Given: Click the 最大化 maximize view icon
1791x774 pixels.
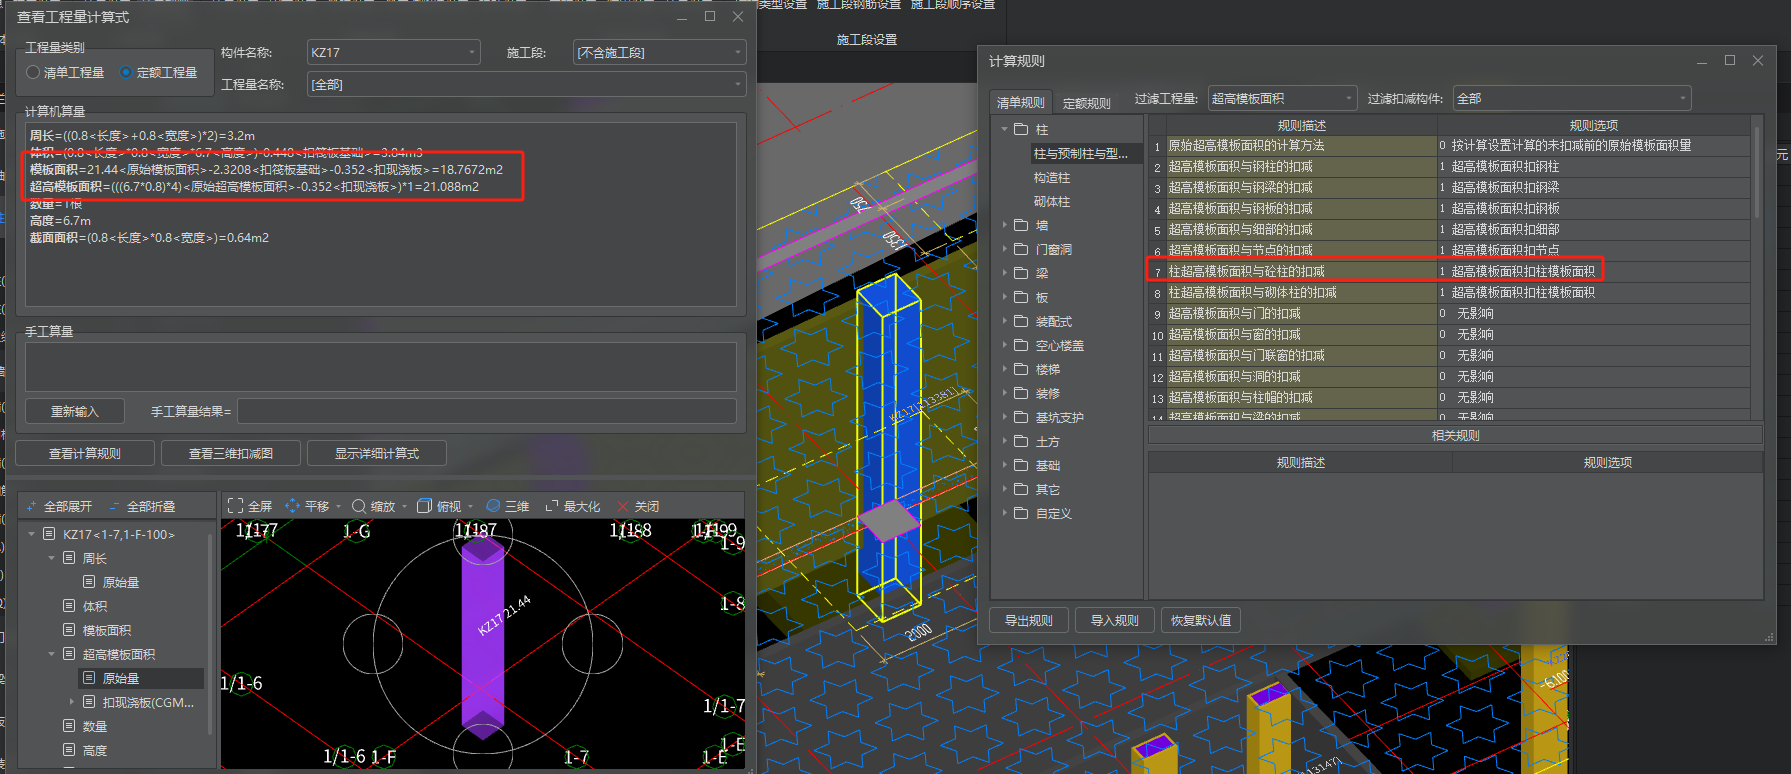Looking at the screenshot, I should click(551, 506).
